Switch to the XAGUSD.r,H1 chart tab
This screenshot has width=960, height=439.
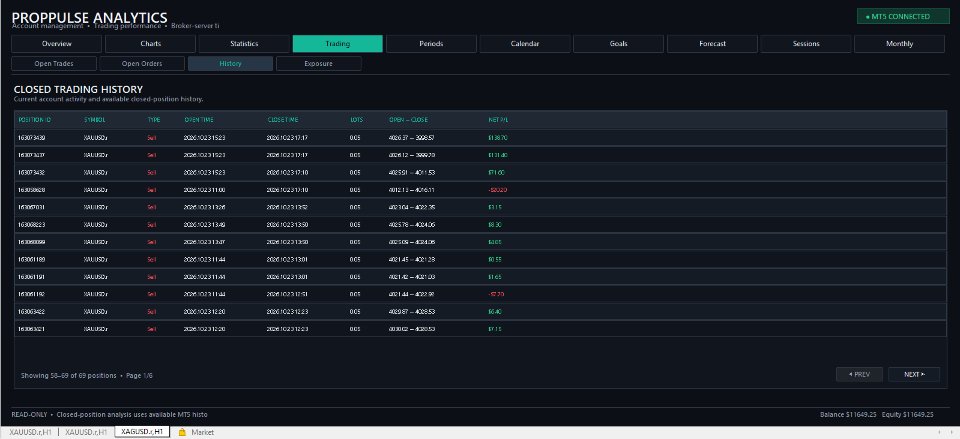pos(142,432)
